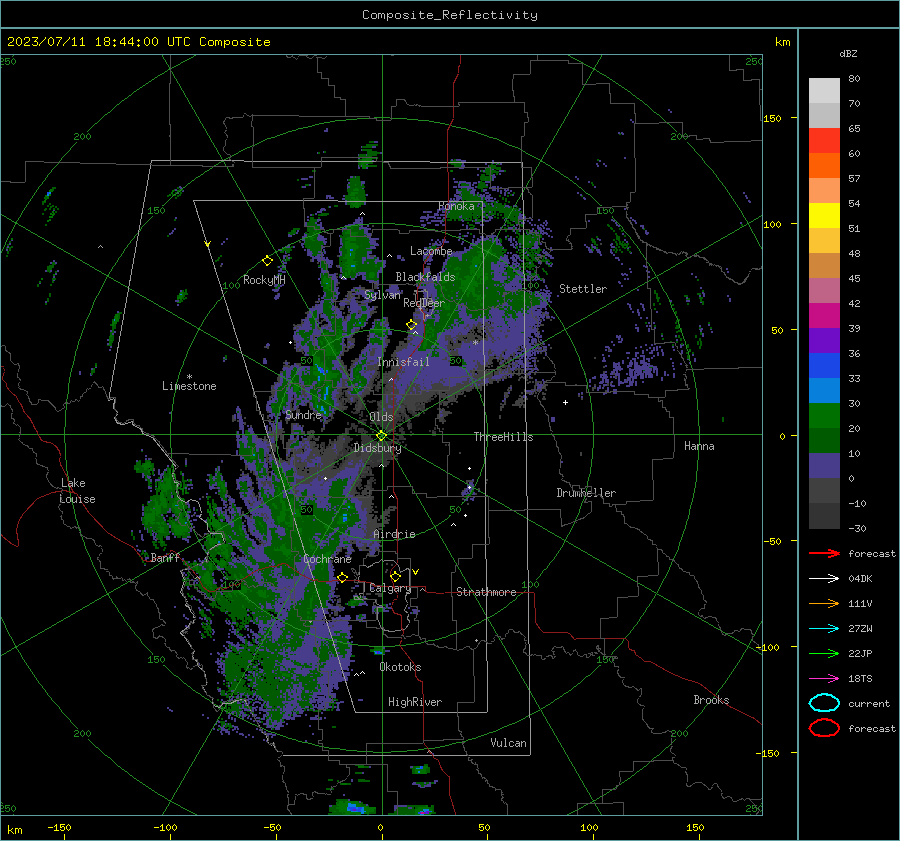Click the Blackfalds label
This screenshot has height=841, width=900.
click(425, 277)
